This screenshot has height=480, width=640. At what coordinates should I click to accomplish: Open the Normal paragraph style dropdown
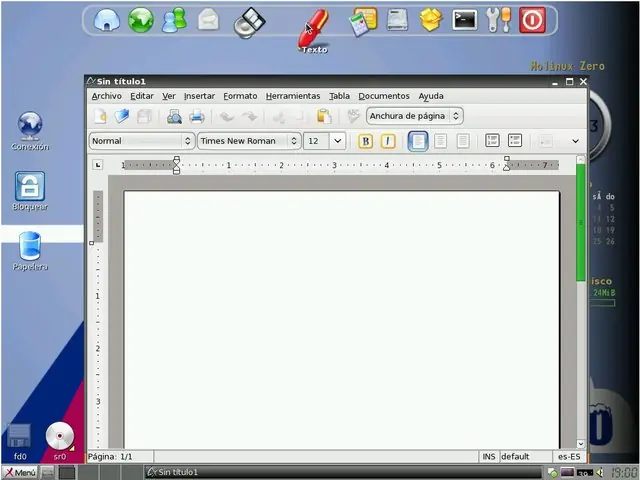tap(142, 141)
